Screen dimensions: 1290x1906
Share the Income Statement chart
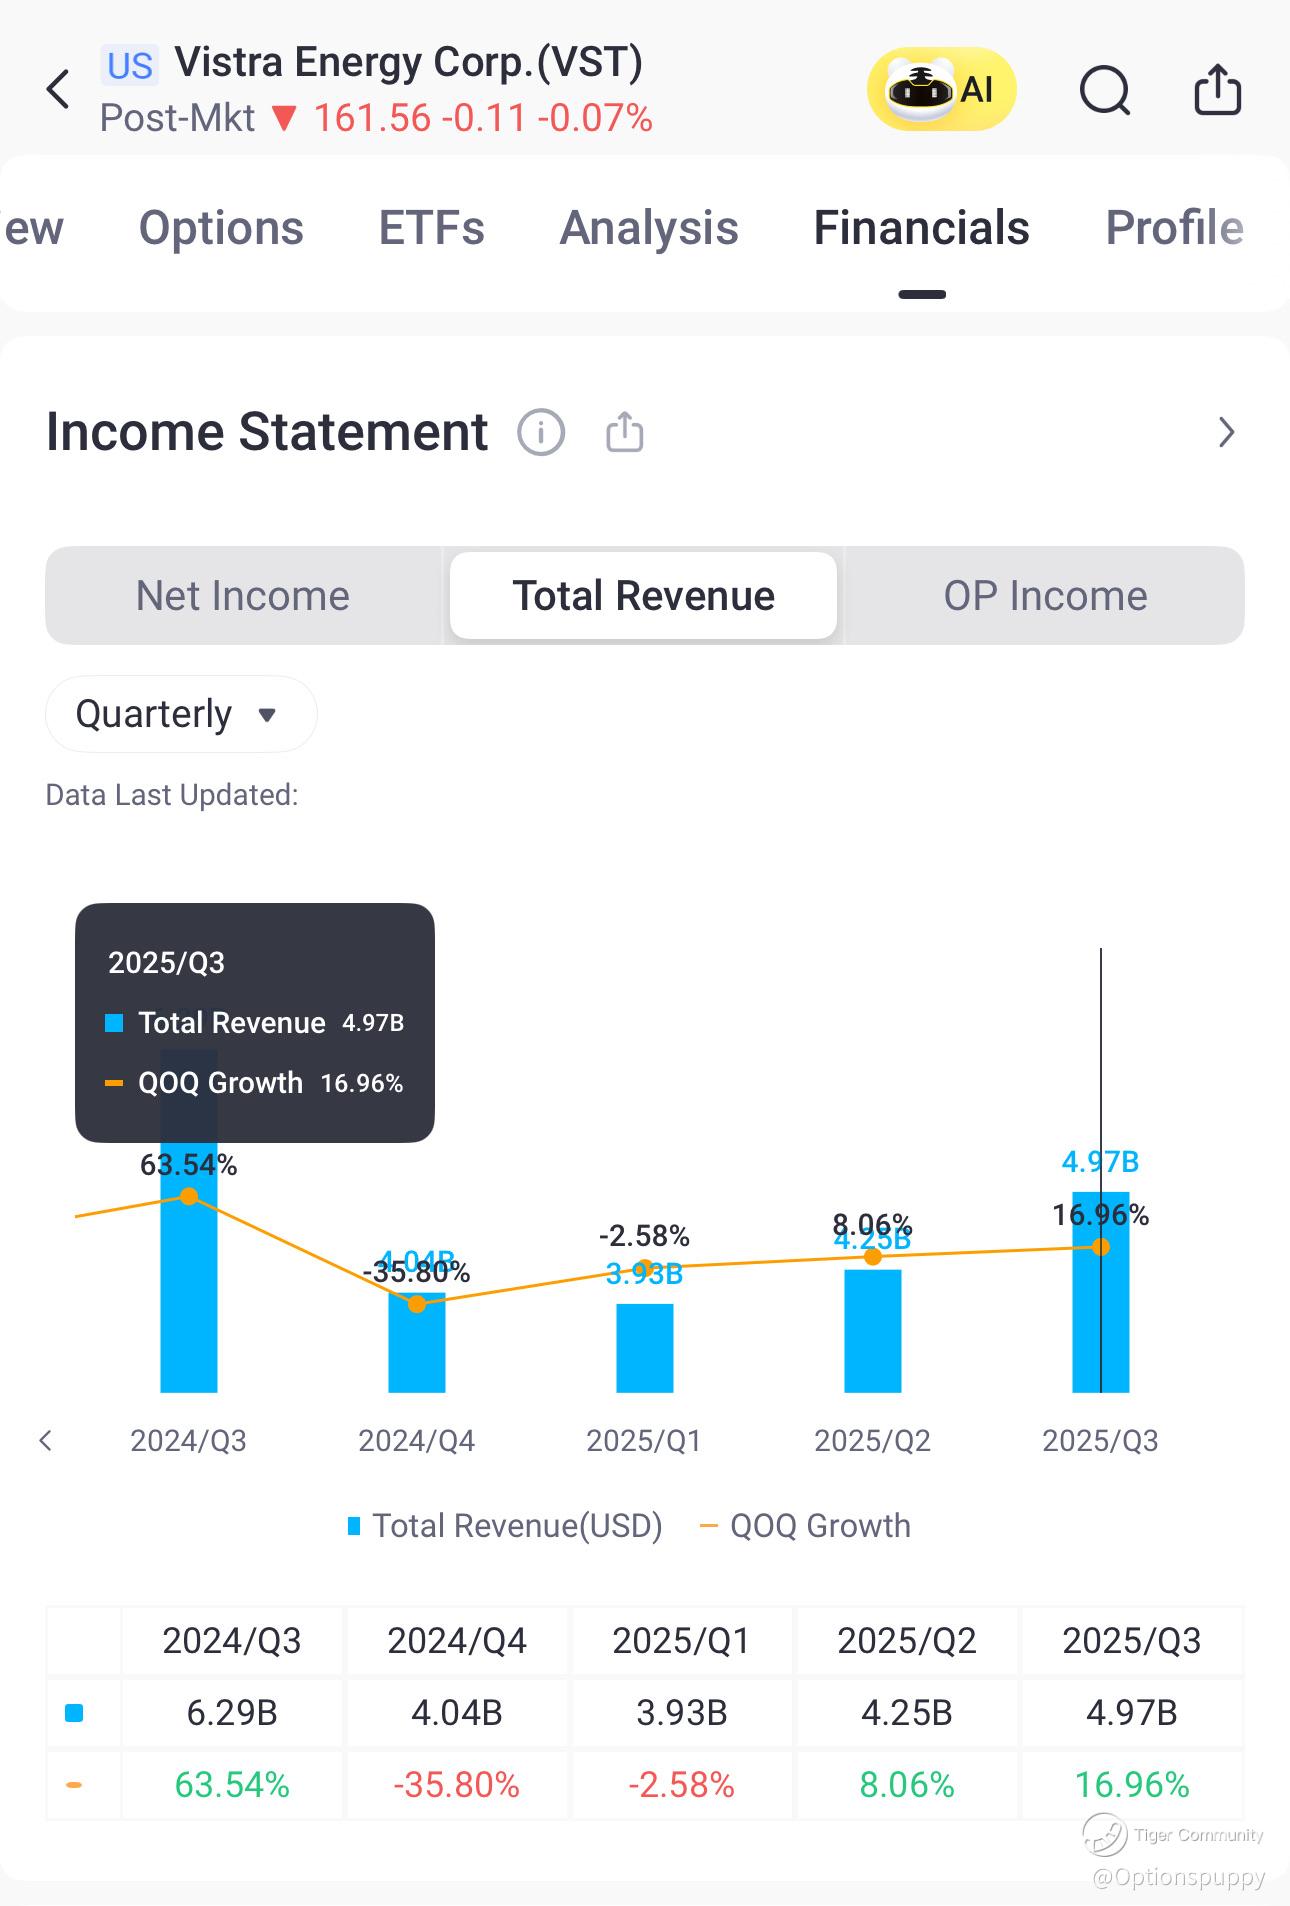625,433
